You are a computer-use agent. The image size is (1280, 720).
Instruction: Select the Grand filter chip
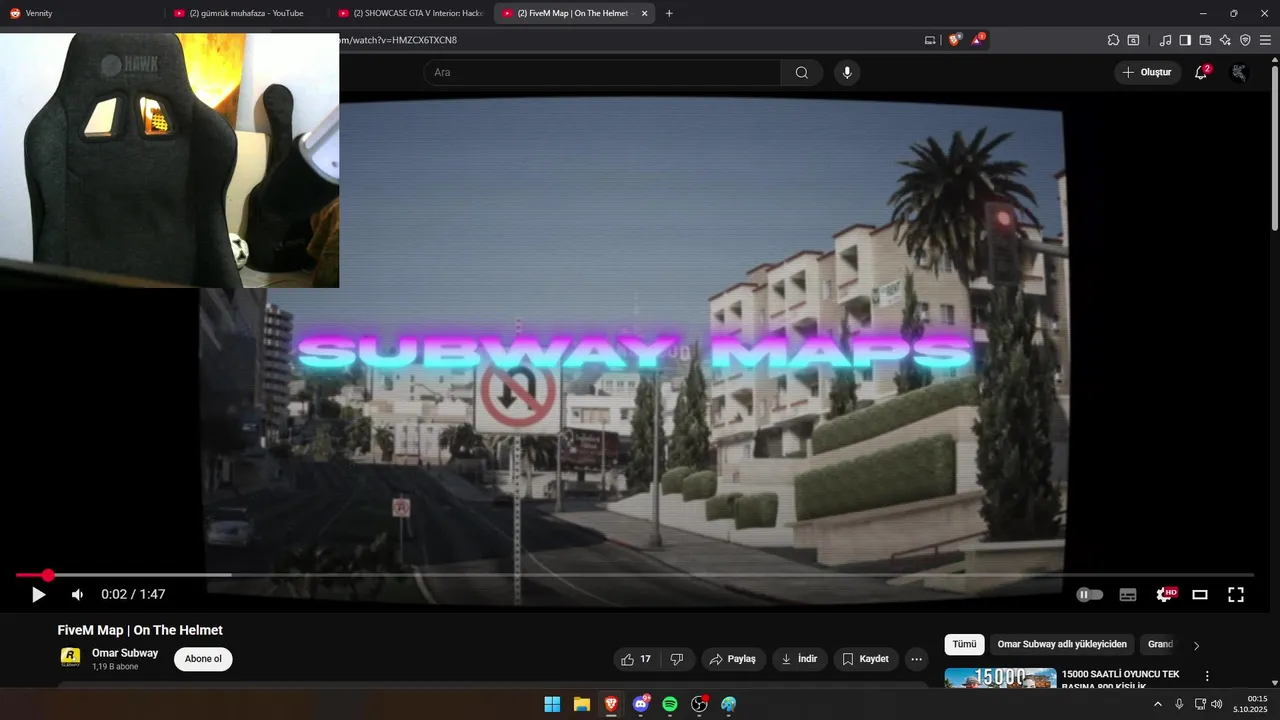(x=1160, y=645)
